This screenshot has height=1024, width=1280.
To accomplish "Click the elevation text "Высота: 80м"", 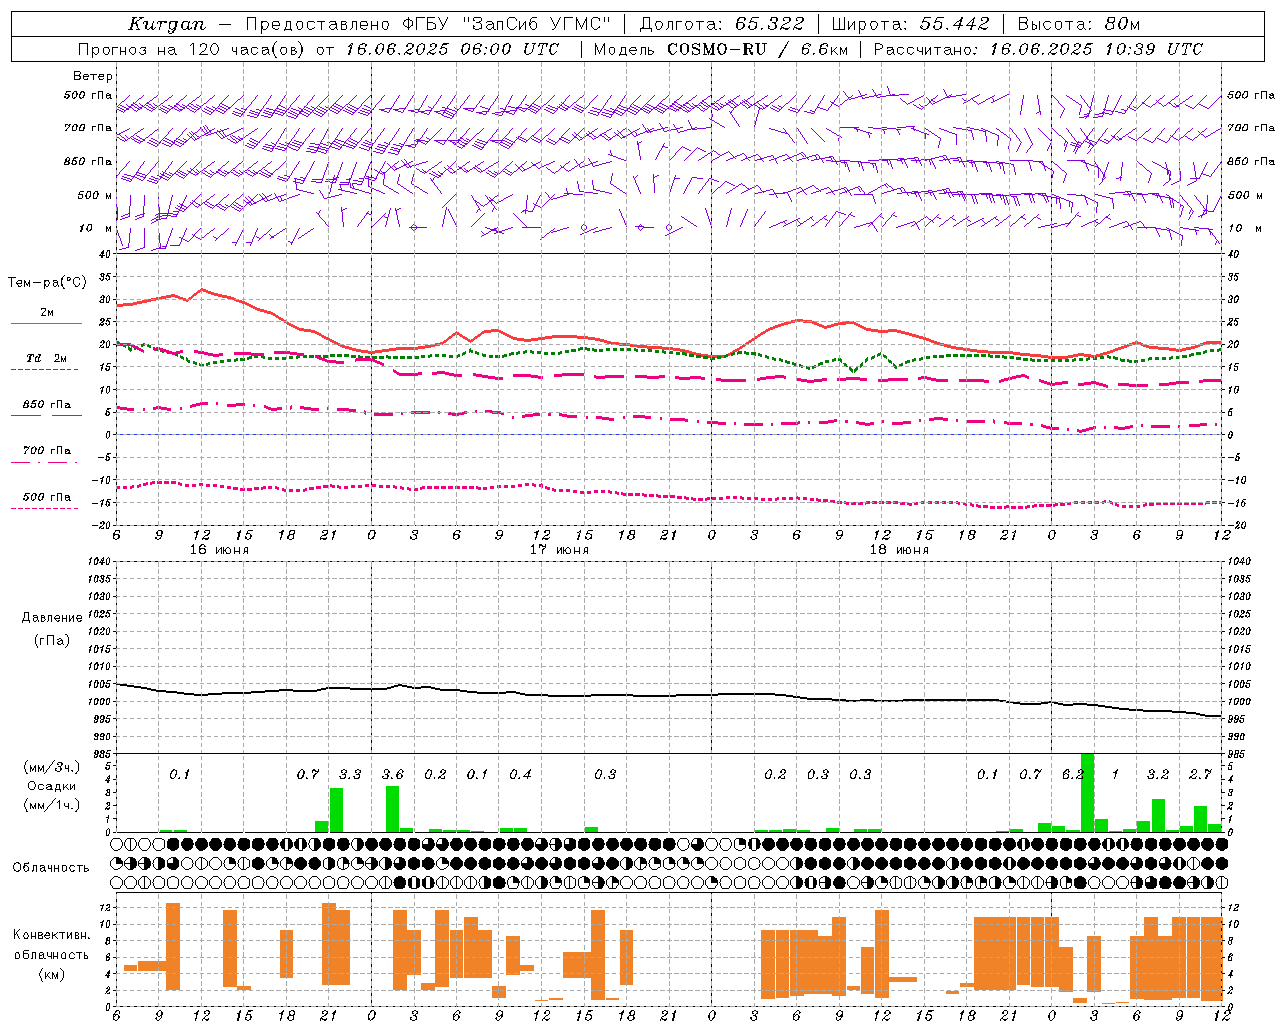I will pos(1078,24).
